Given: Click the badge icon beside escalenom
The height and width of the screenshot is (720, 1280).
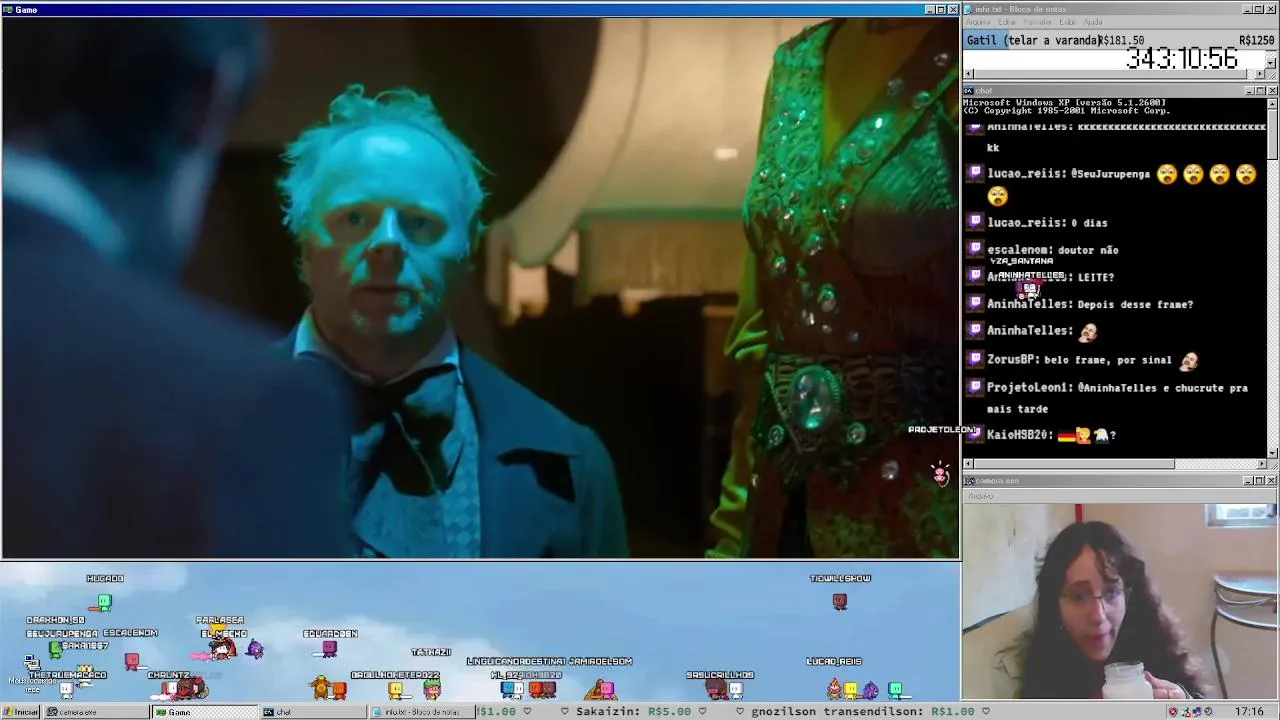Looking at the screenshot, I should tap(976, 249).
